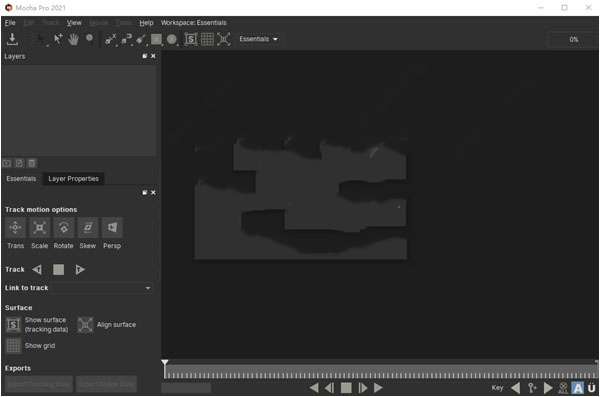This screenshot has height=397, width=600.
Task: Open the Help menu
Action: click(146, 23)
